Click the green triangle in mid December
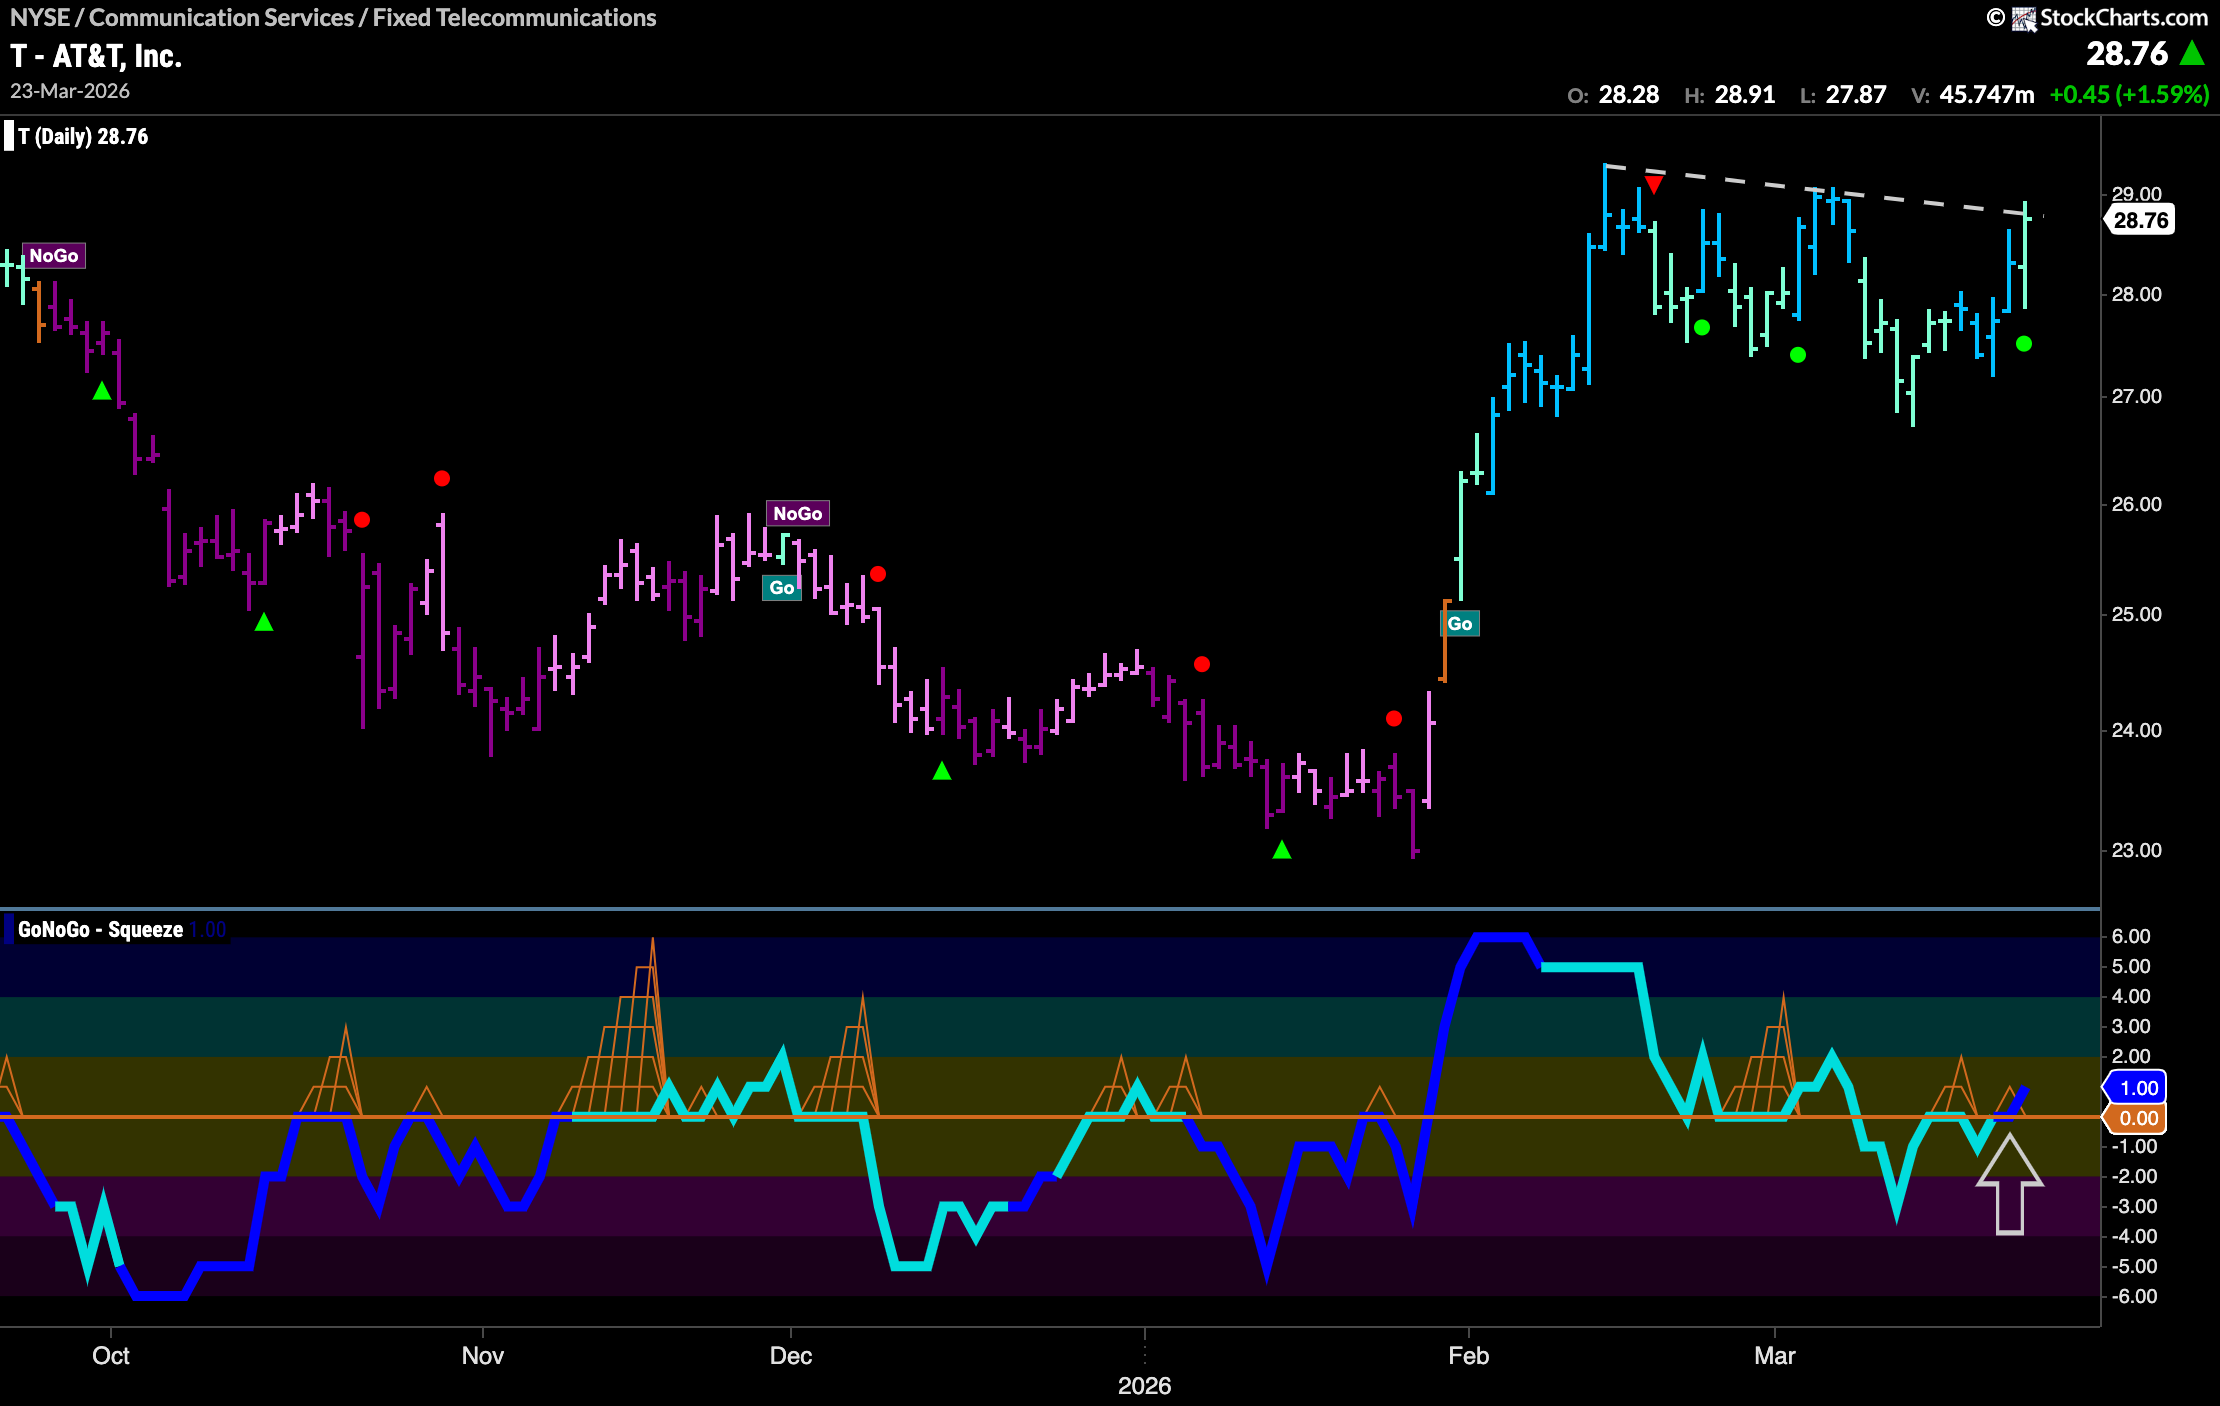Image resolution: width=2220 pixels, height=1406 pixels. point(942,771)
